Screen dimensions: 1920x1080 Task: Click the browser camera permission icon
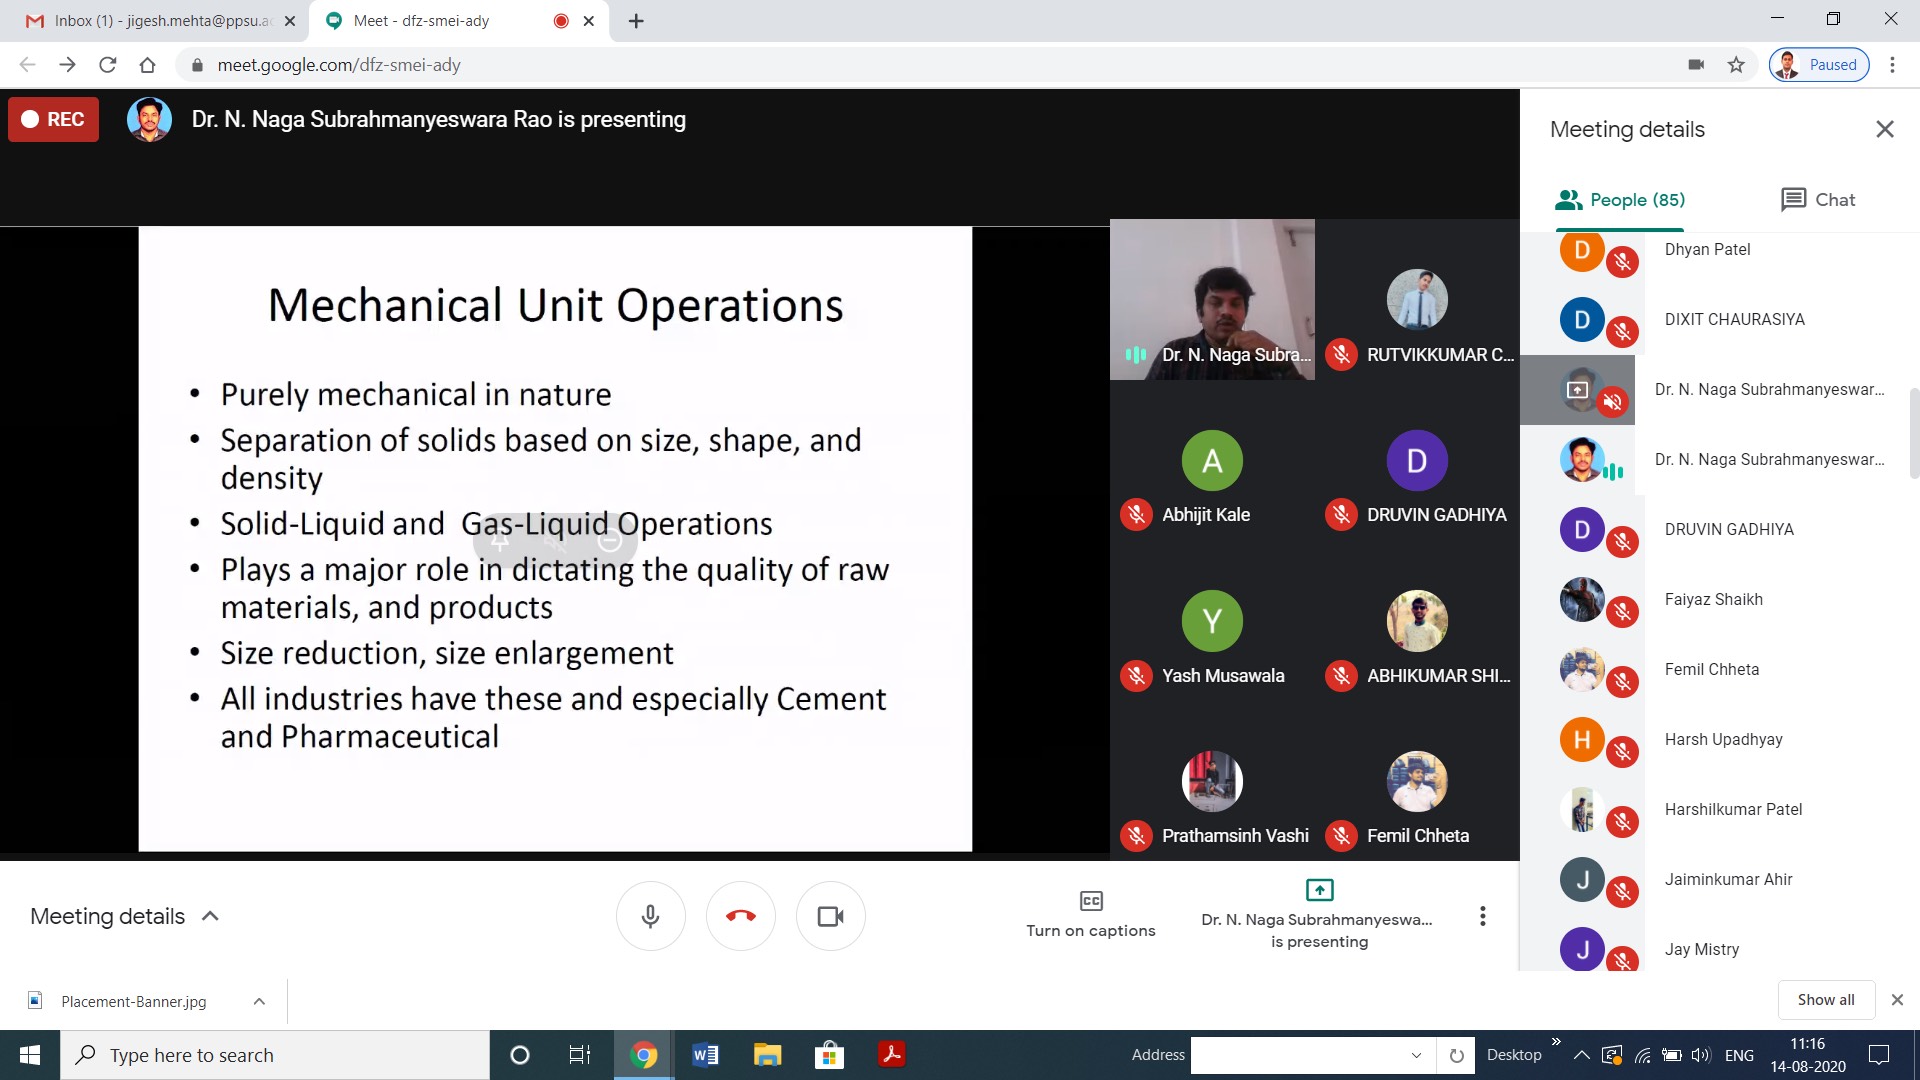tap(1696, 65)
